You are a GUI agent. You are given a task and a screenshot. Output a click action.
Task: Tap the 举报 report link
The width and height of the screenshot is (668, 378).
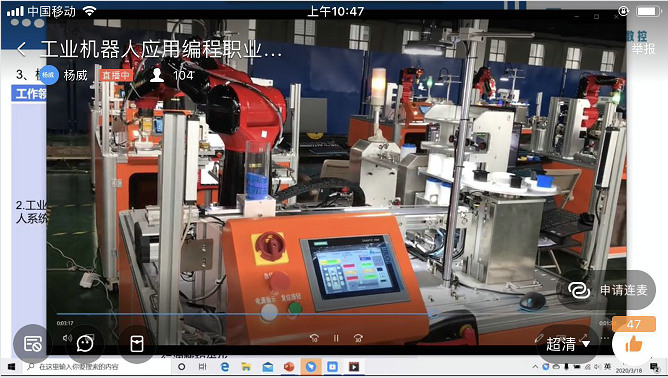coord(643,49)
